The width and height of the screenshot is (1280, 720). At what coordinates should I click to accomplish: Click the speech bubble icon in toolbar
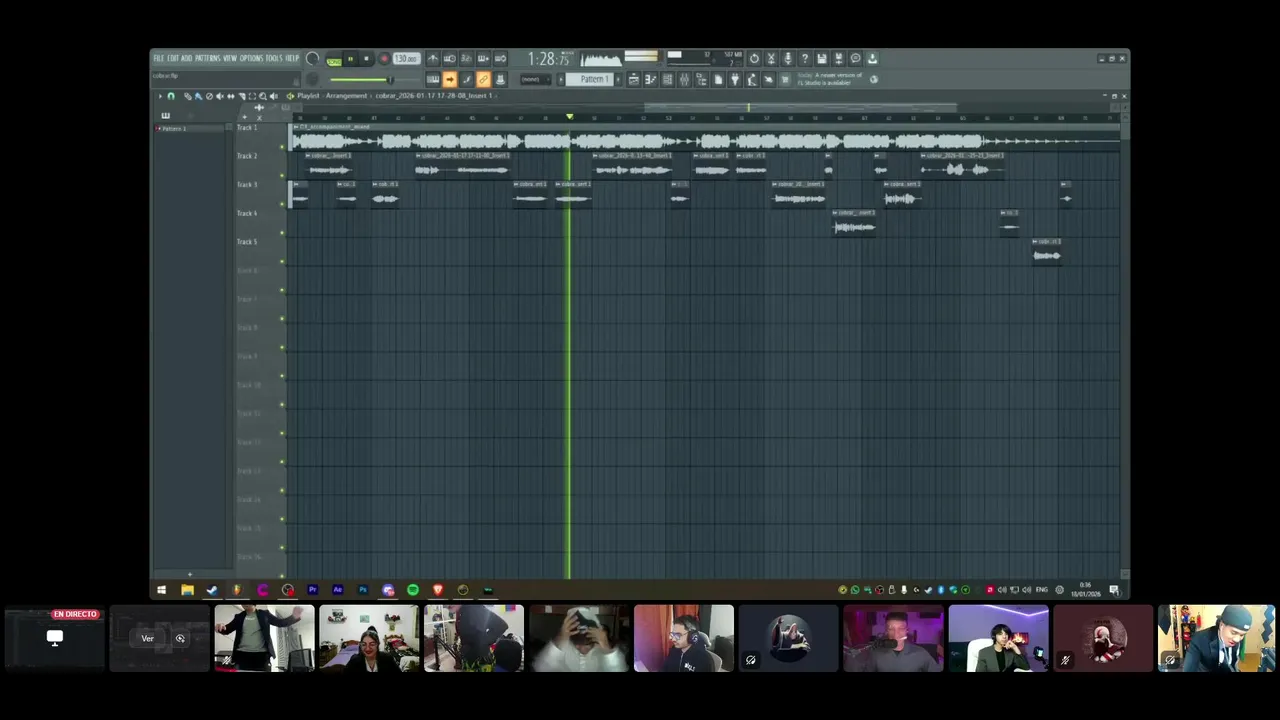click(x=855, y=58)
